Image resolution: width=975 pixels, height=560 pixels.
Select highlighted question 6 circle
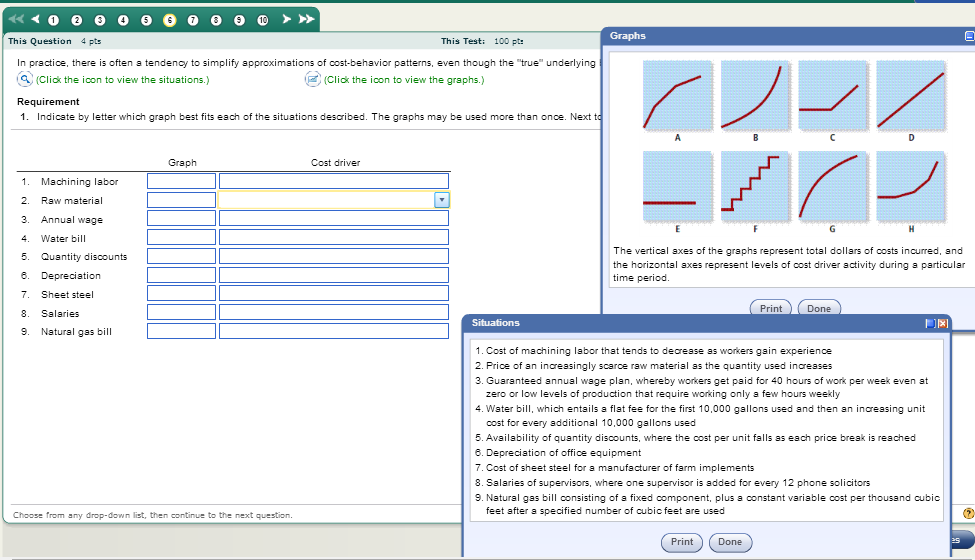[169, 21]
